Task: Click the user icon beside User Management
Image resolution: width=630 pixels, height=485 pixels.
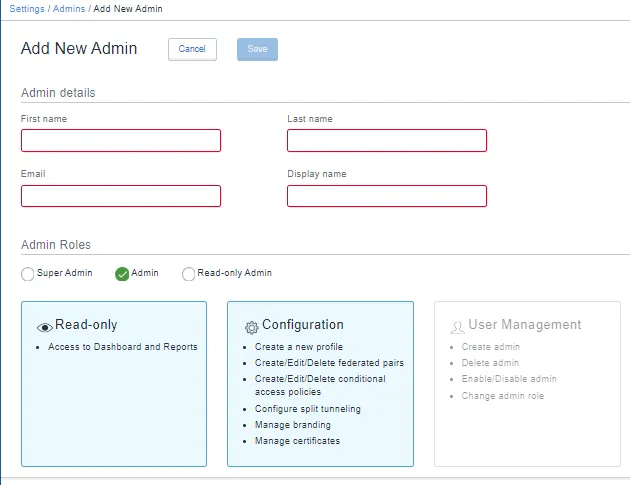Action: pos(457,327)
